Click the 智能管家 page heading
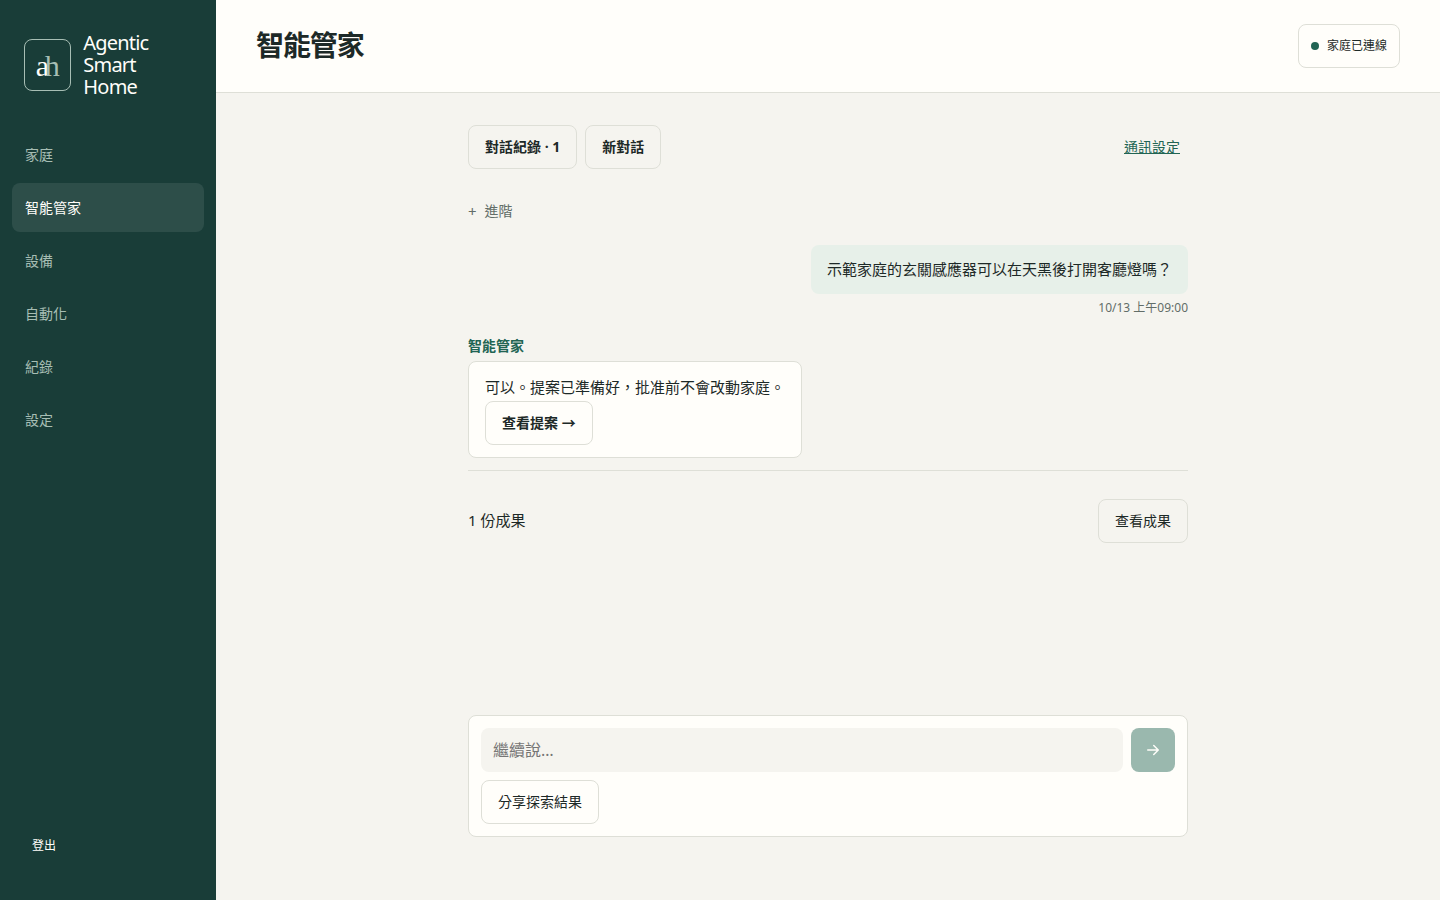The width and height of the screenshot is (1440, 900). click(x=310, y=46)
